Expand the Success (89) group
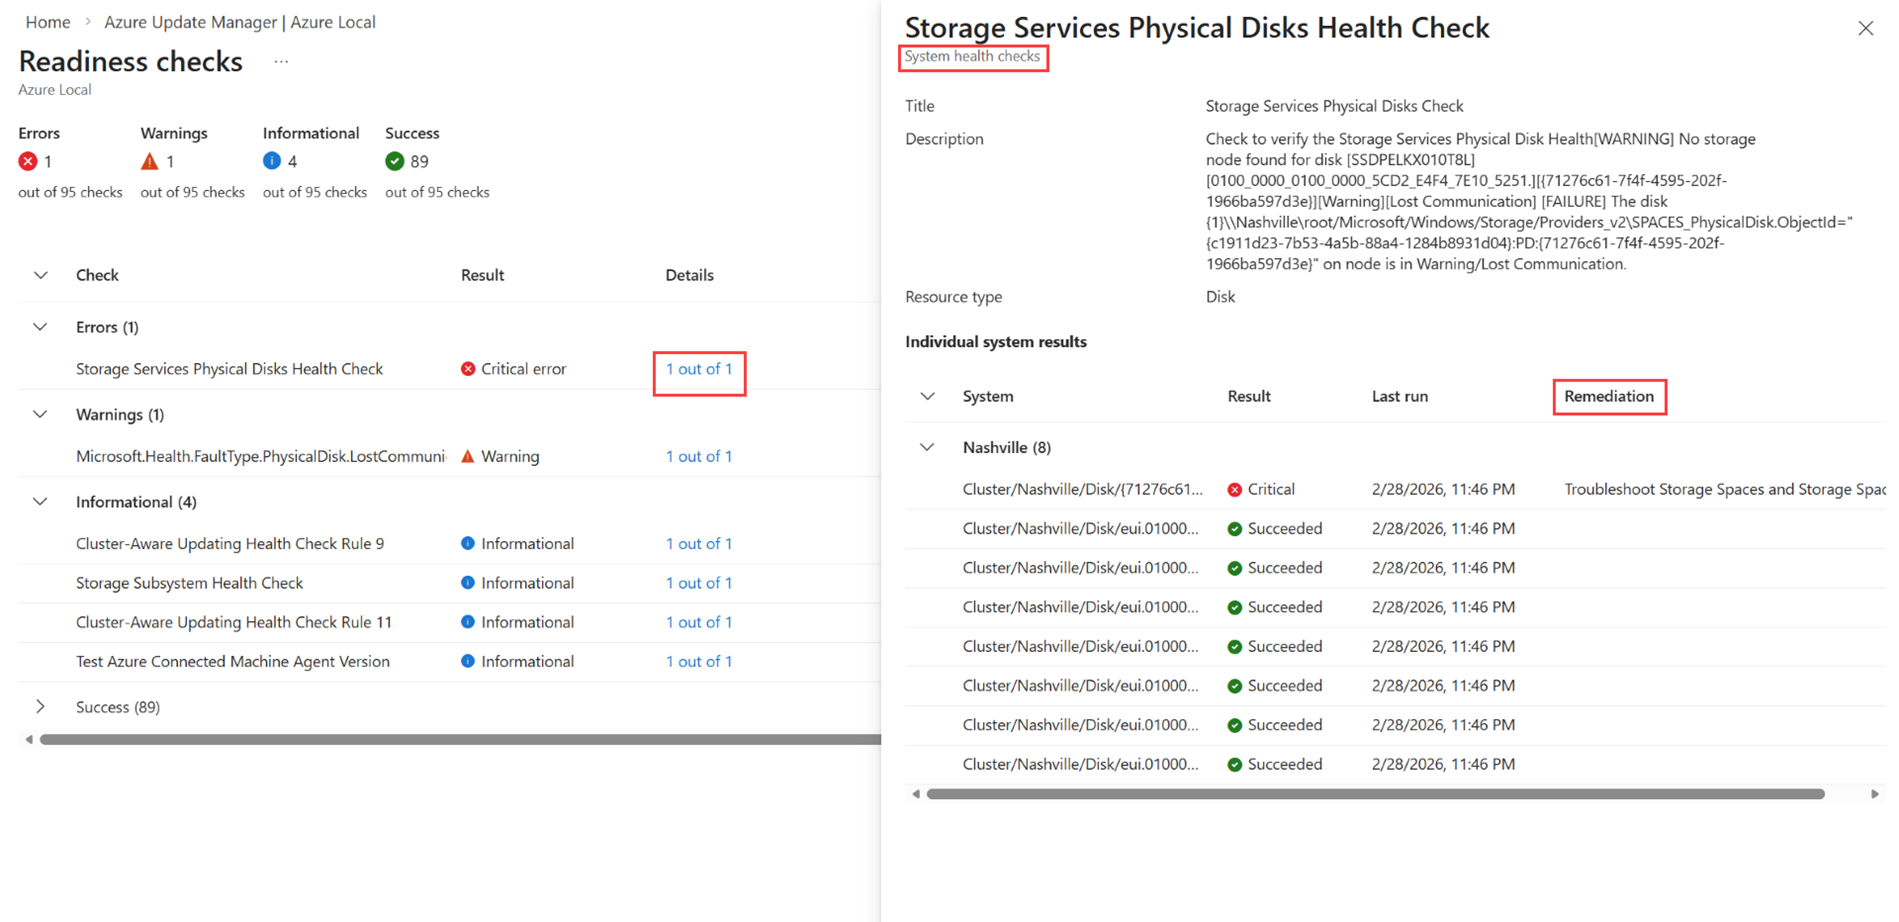Screen dimensions: 1899x922 [40, 707]
